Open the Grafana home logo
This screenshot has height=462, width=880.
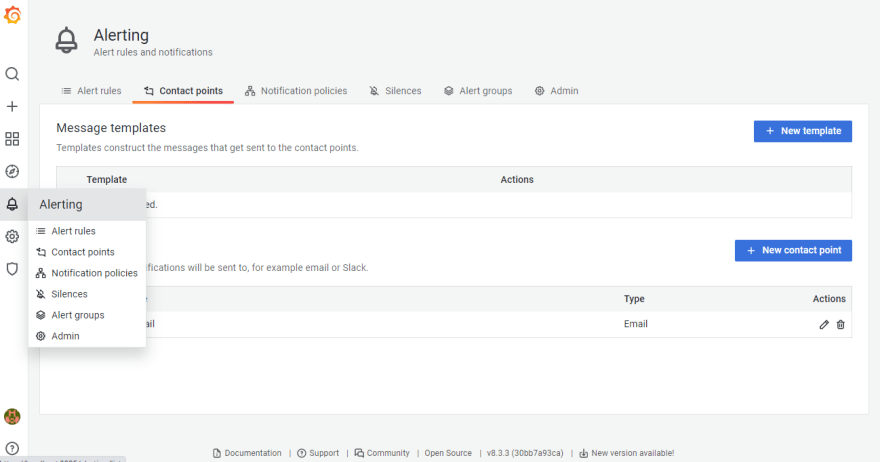(12, 15)
